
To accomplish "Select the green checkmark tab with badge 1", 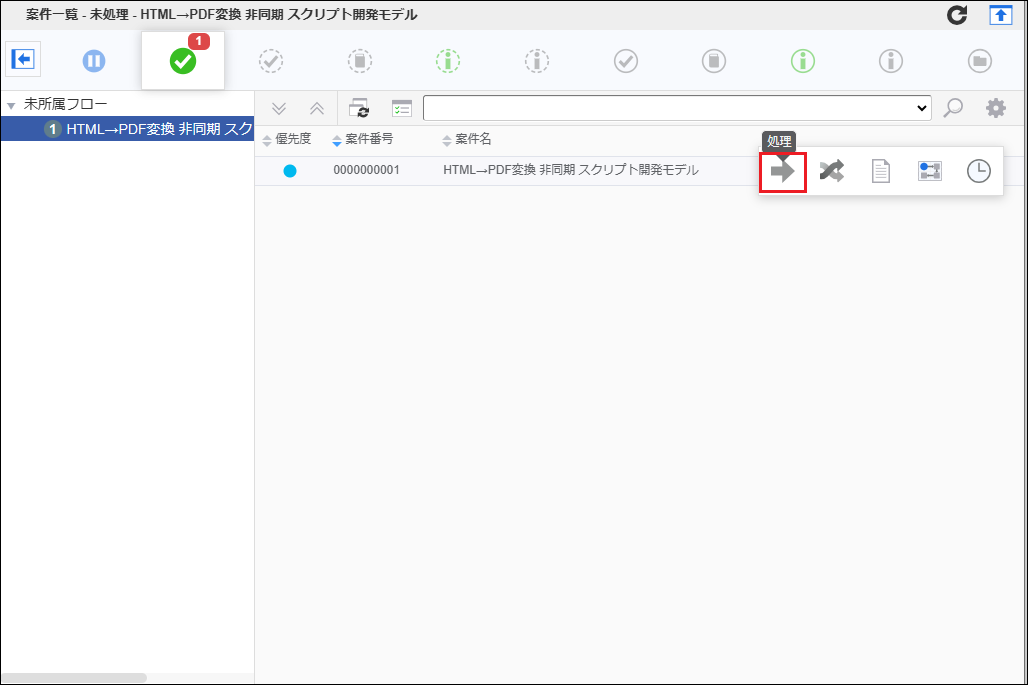I will [183, 61].
